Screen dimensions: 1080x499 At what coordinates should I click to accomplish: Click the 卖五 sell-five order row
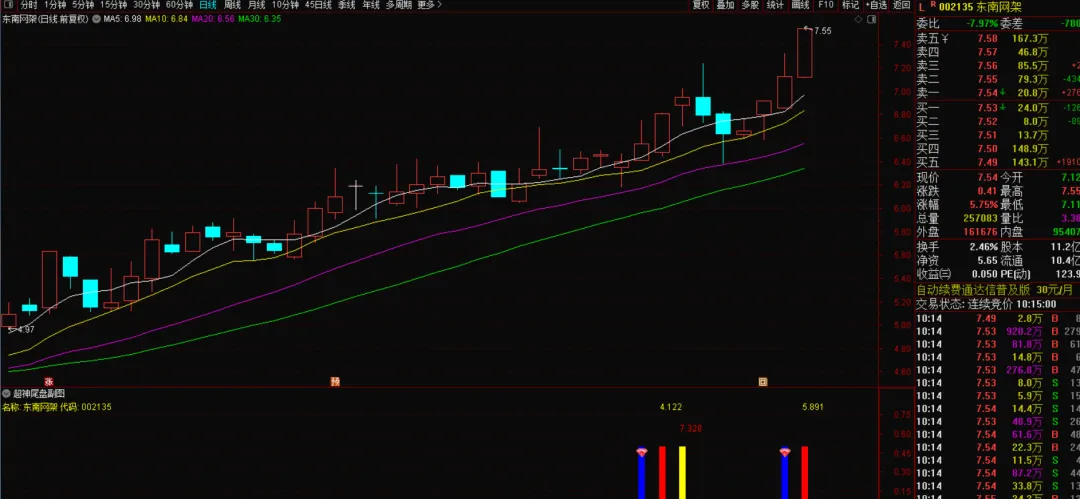tap(997, 39)
